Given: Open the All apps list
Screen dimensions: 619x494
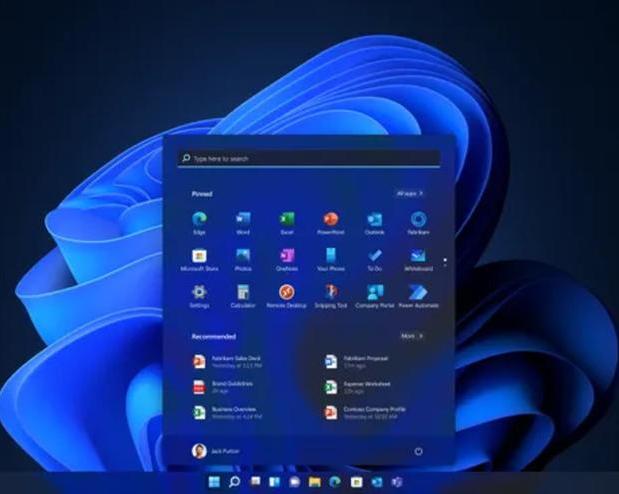Looking at the screenshot, I should (409, 193).
